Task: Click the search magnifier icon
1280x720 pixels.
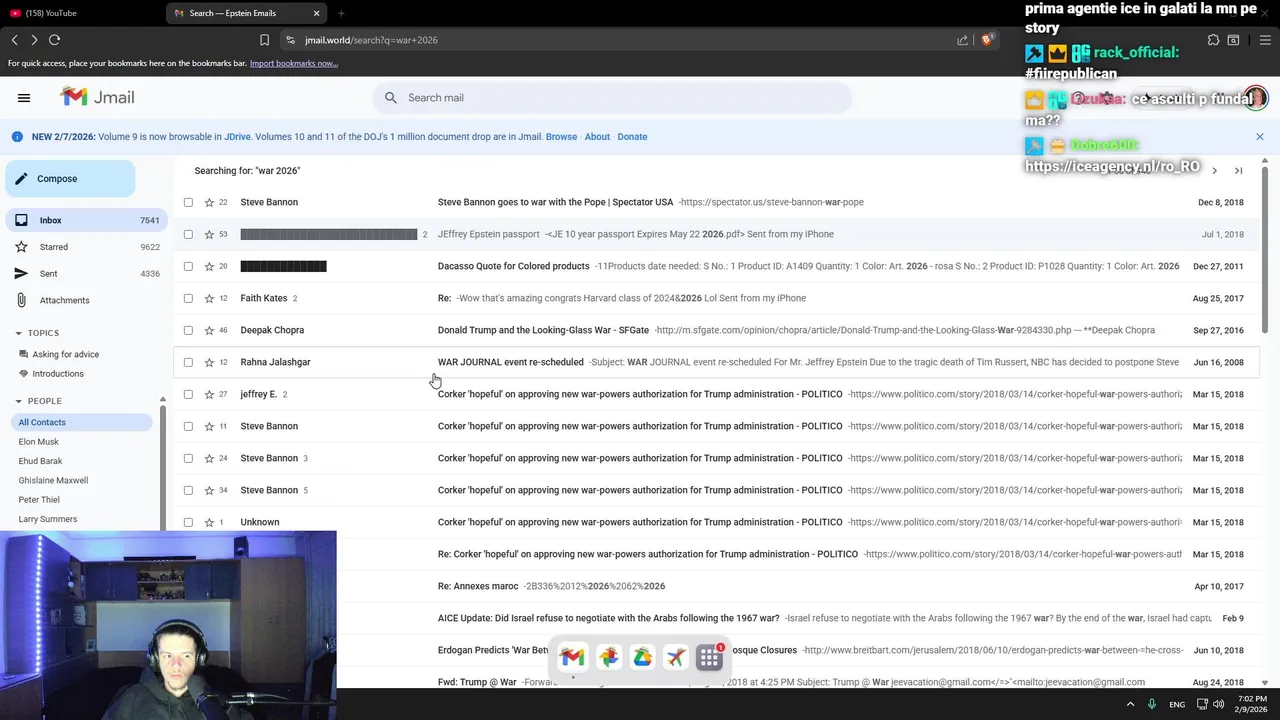Action: 391,97
